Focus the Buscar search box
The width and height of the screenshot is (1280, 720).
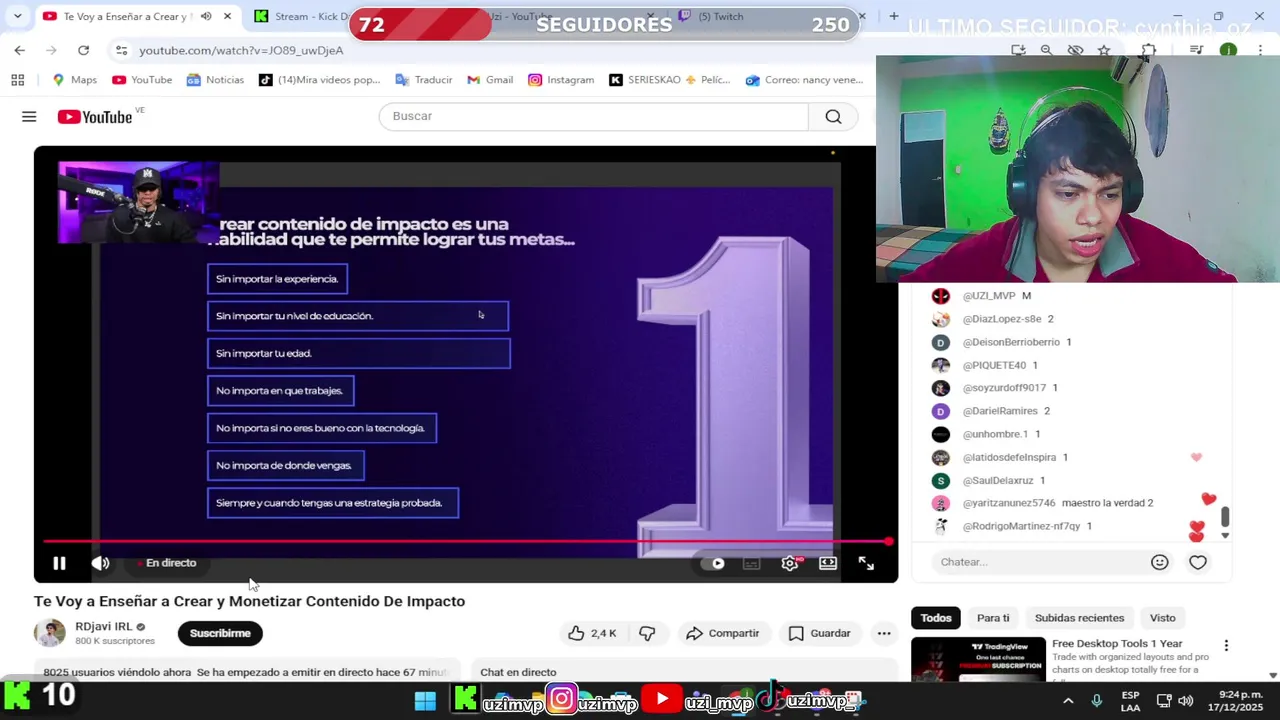[x=594, y=116]
